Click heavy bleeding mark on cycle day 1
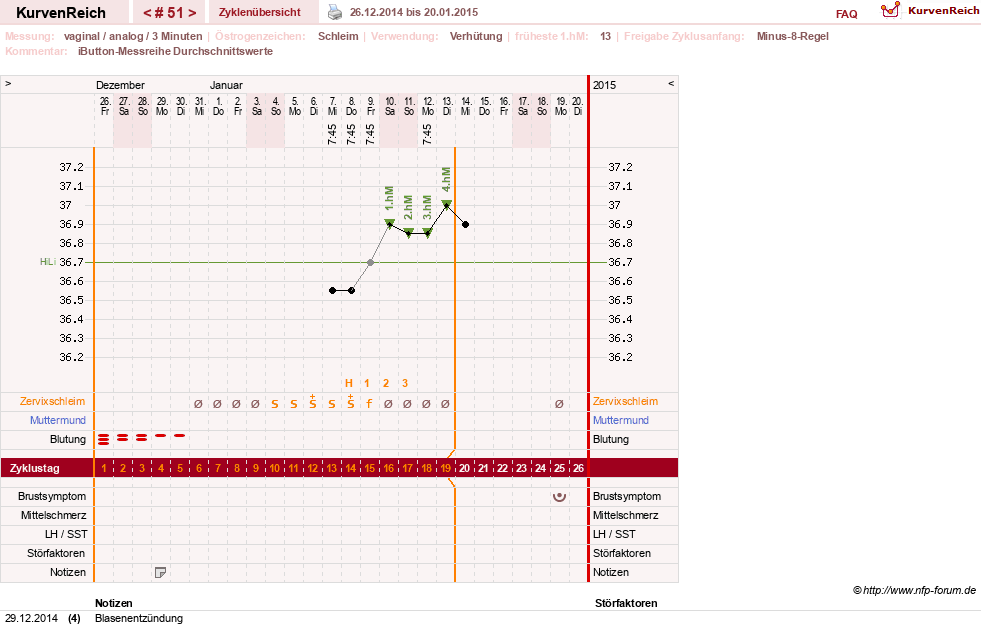Viewport: 981px width, 642px height. 104,439
